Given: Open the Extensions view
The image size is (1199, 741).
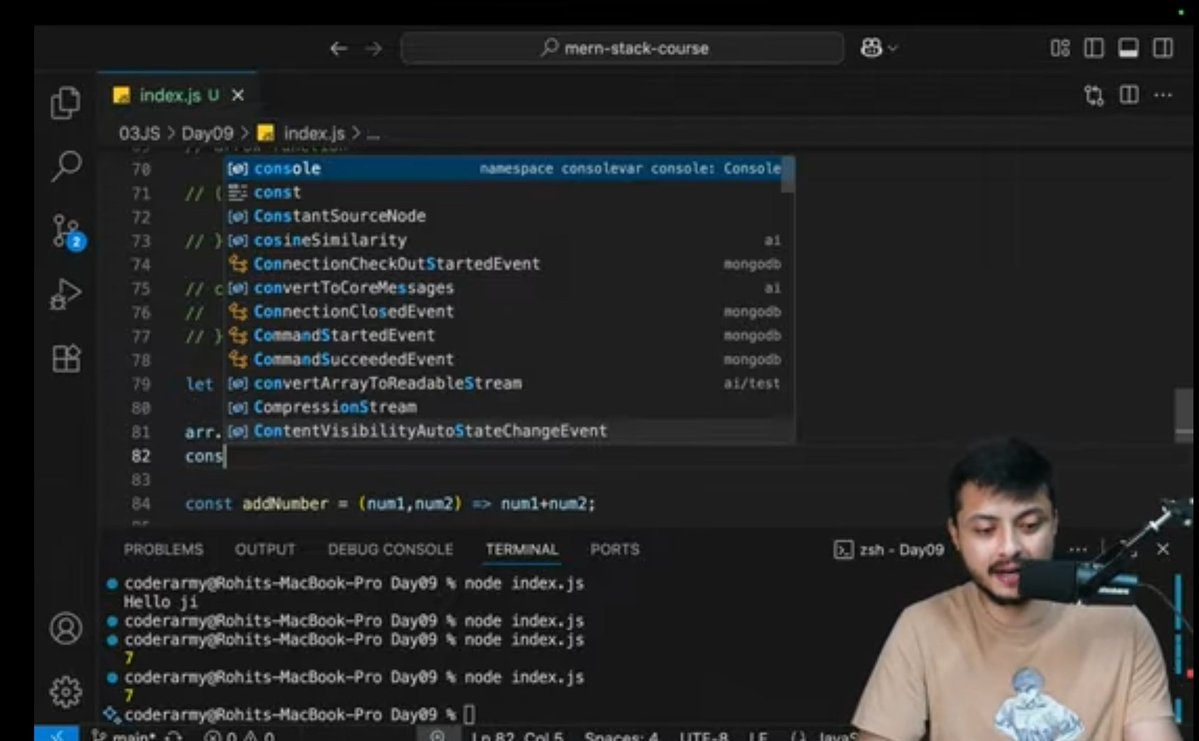Looking at the screenshot, I should 66,358.
